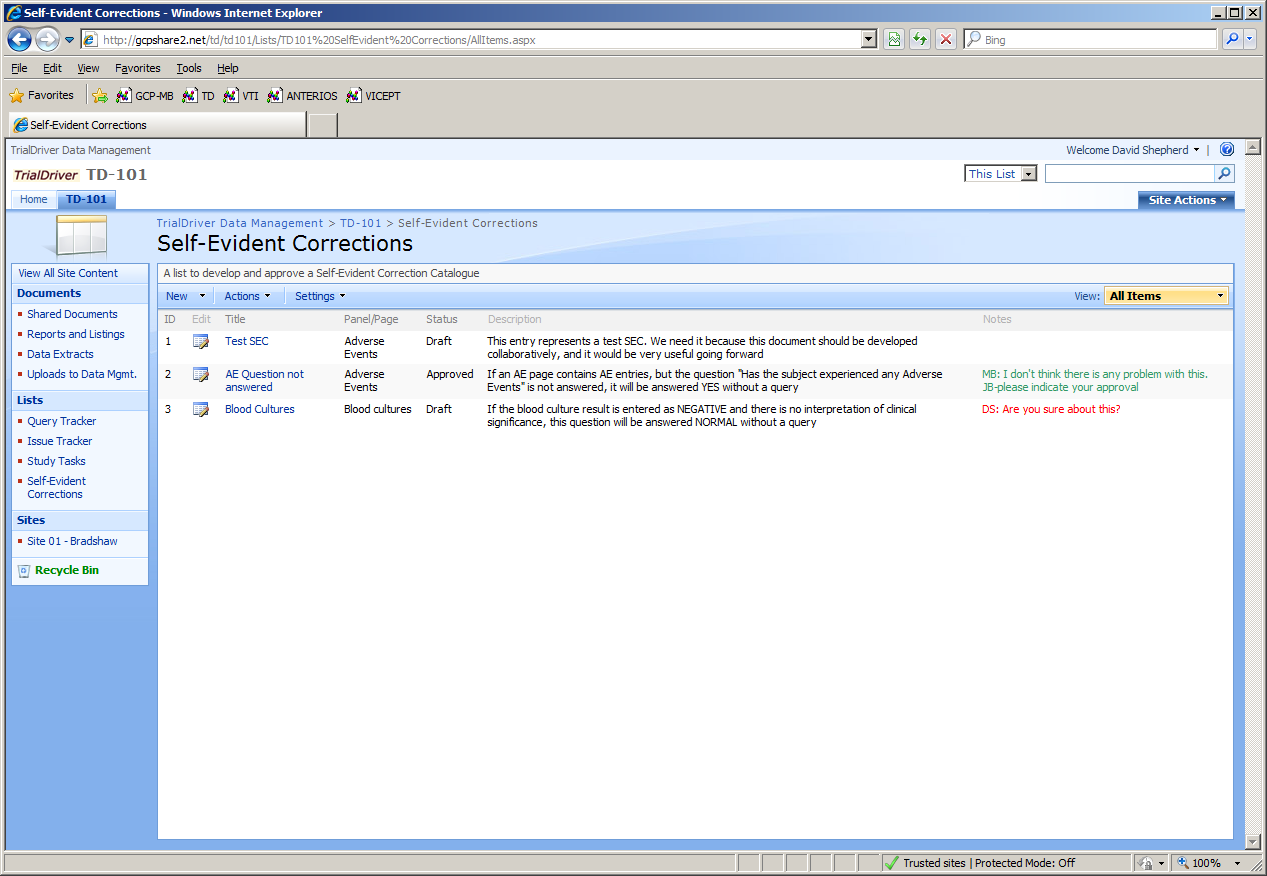Click the site search magnifier button
This screenshot has height=876, width=1267.
point(1224,174)
